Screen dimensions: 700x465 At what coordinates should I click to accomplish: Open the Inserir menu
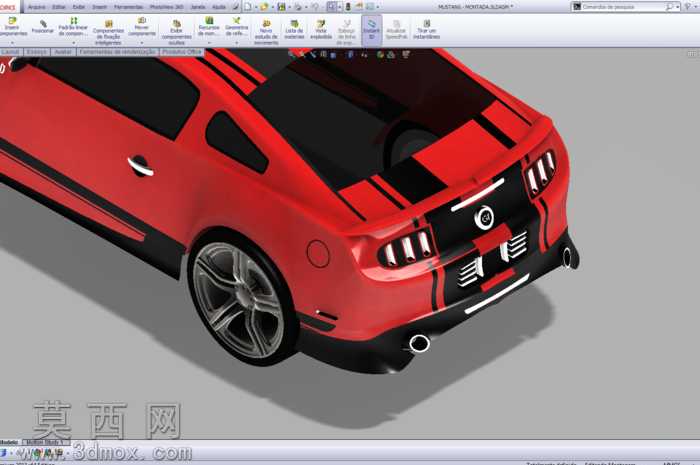pos(99,7)
